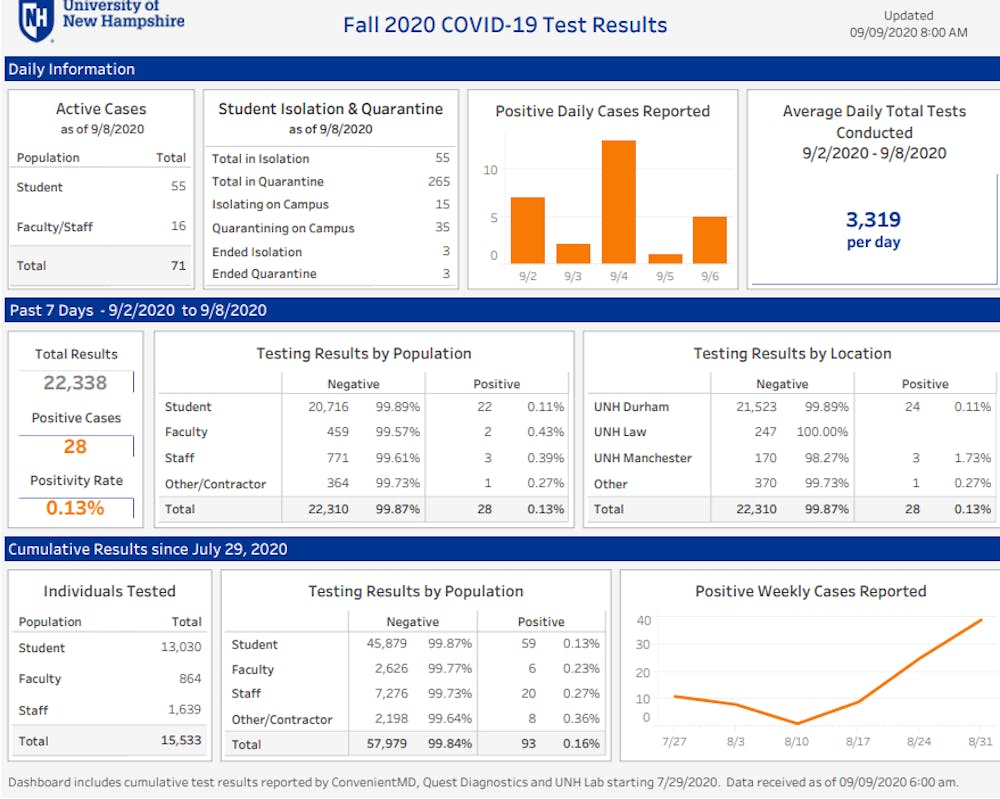The height and width of the screenshot is (799, 1000).
Task: Click the 3,319 average daily tests figure
Action: click(x=873, y=220)
